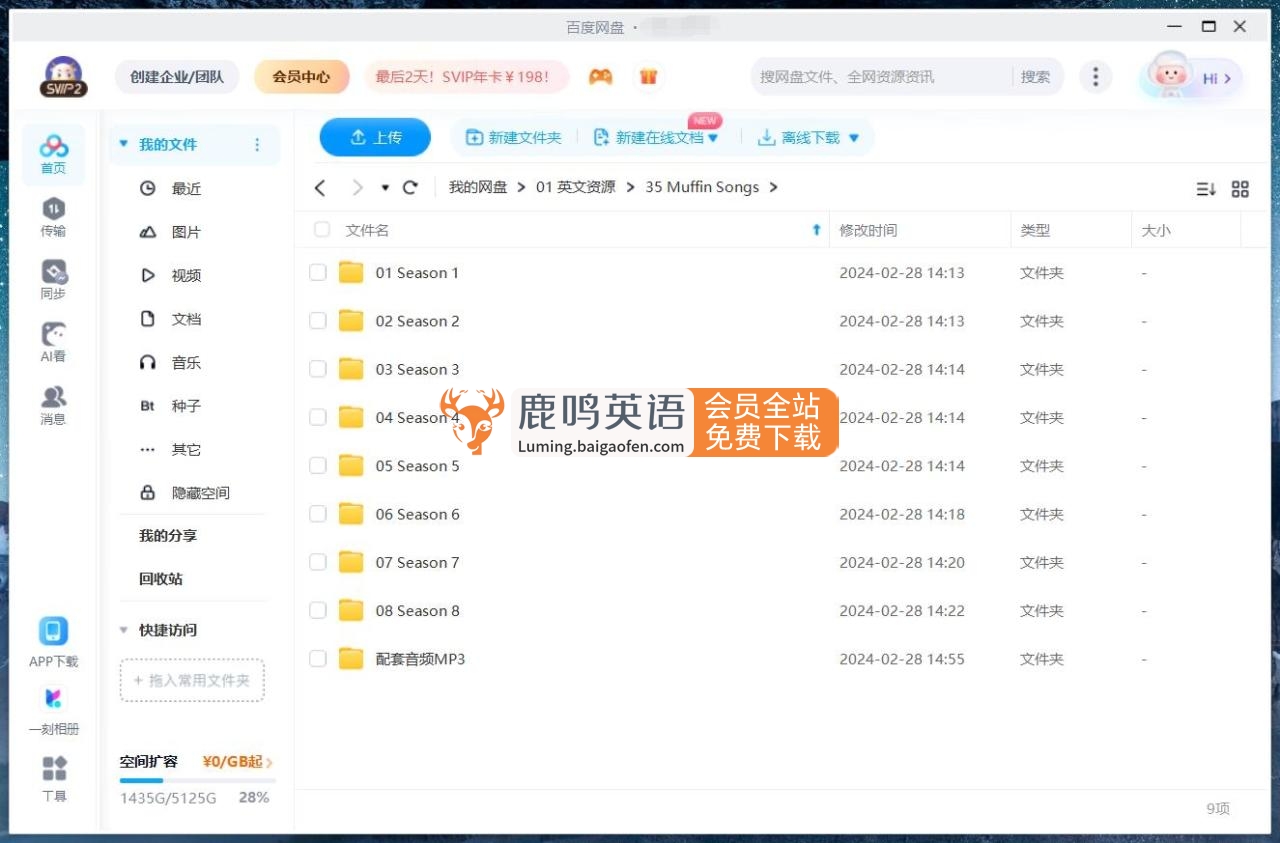Viewport: 1280px width, 843px height.
Task: Select 视频 category
Action: (186, 275)
